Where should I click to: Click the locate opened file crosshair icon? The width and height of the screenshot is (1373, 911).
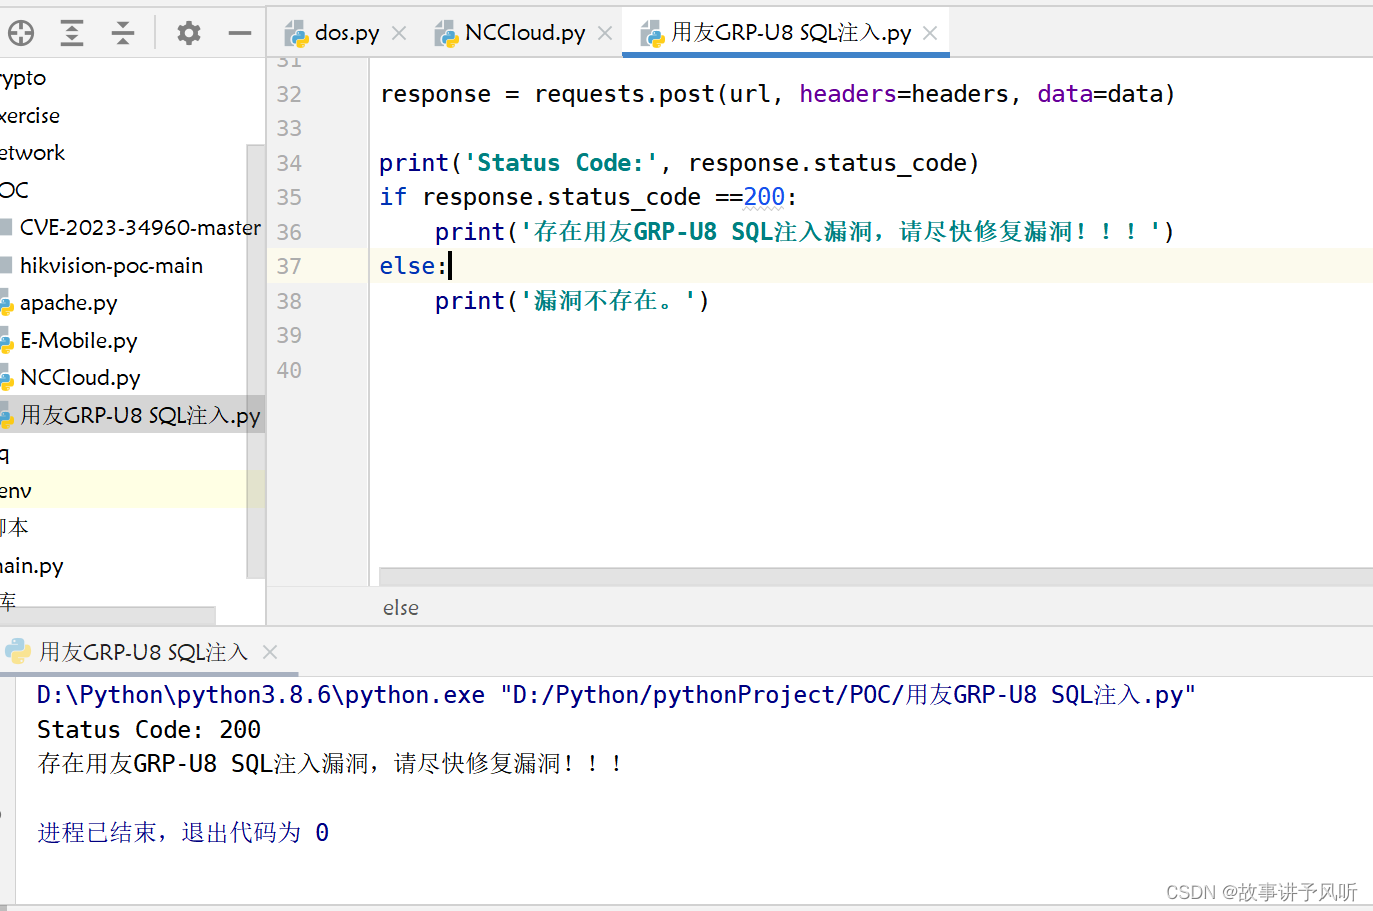[x=21, y=33]
